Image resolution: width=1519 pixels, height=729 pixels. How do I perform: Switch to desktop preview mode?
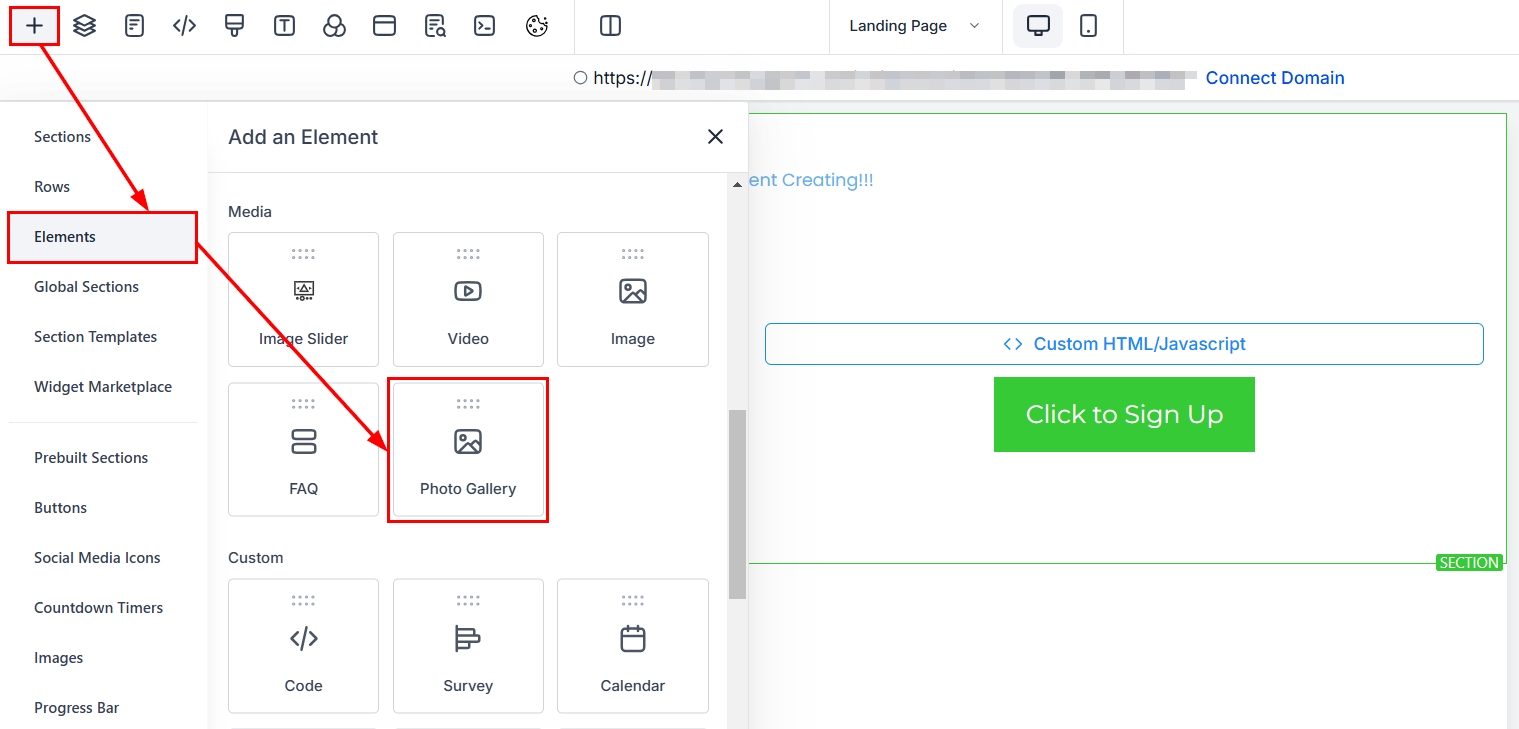coord(1038,26)
